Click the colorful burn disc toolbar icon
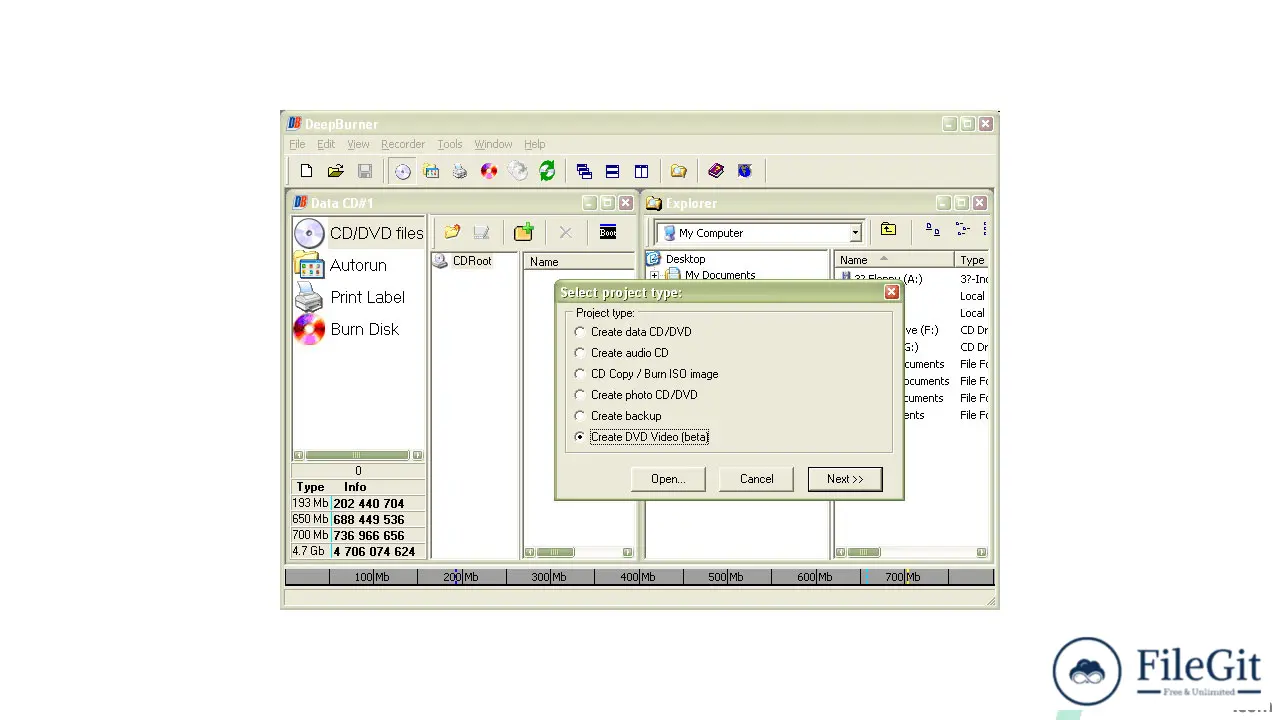This screenshot has height=720, width=1280. click(x=489, y=171)
